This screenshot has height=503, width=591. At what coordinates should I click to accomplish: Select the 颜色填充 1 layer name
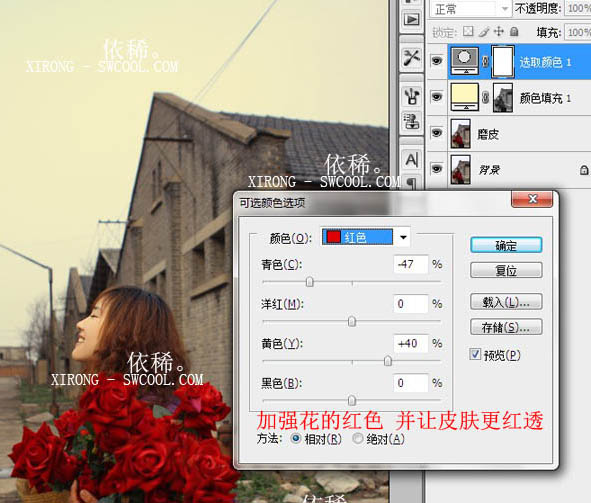click(x=545, y=98)
